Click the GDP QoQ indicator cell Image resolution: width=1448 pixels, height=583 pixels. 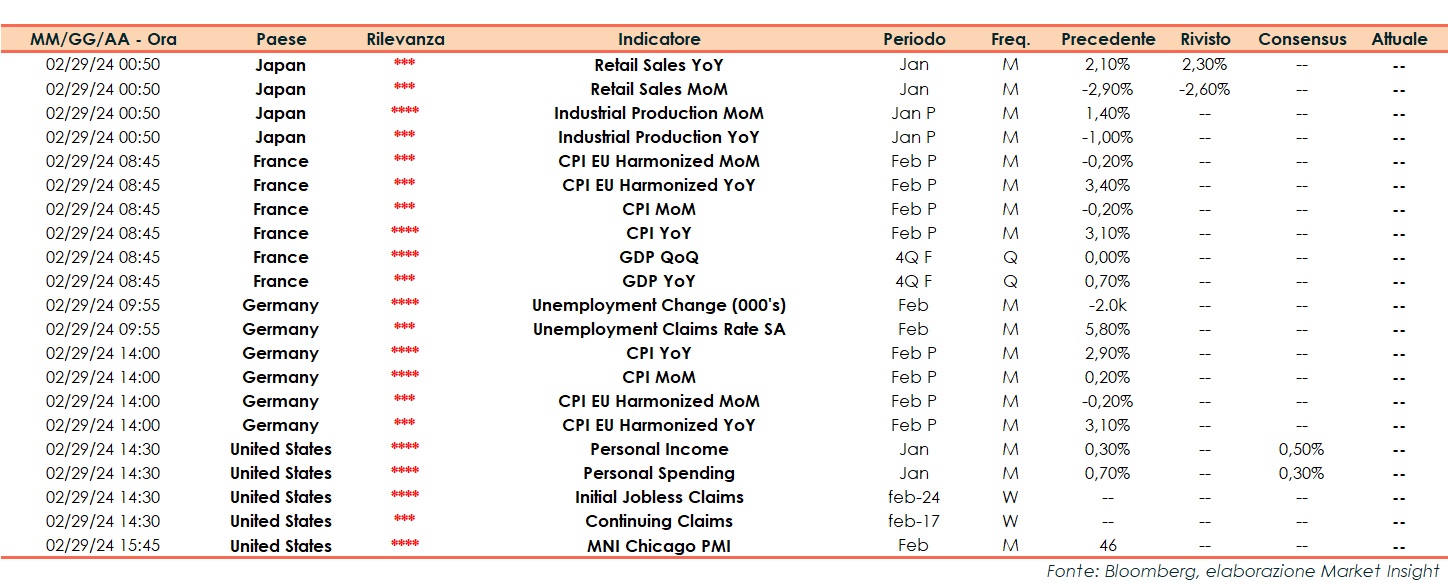tap(659, 257)
